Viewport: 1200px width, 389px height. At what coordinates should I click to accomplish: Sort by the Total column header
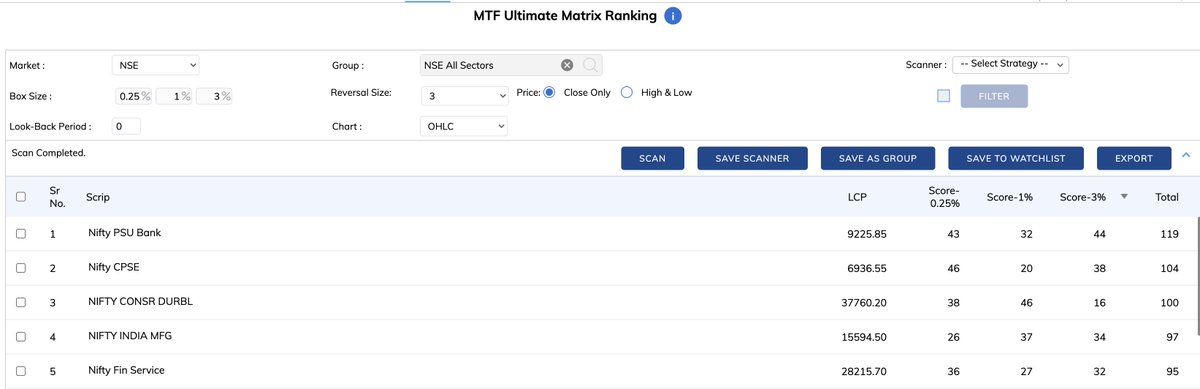click(1167, 197)
